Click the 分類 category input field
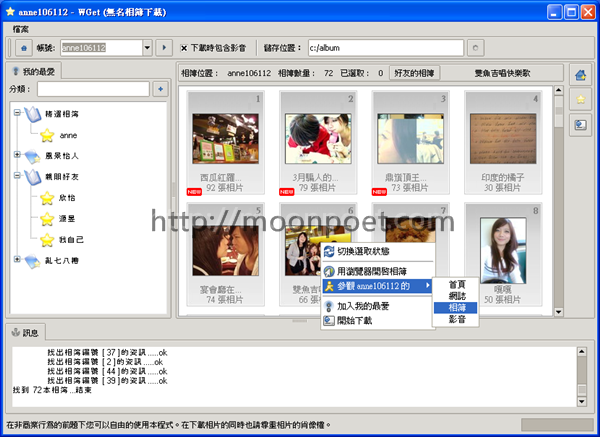The width and height of the screenshot is (600, 437). 93,89
